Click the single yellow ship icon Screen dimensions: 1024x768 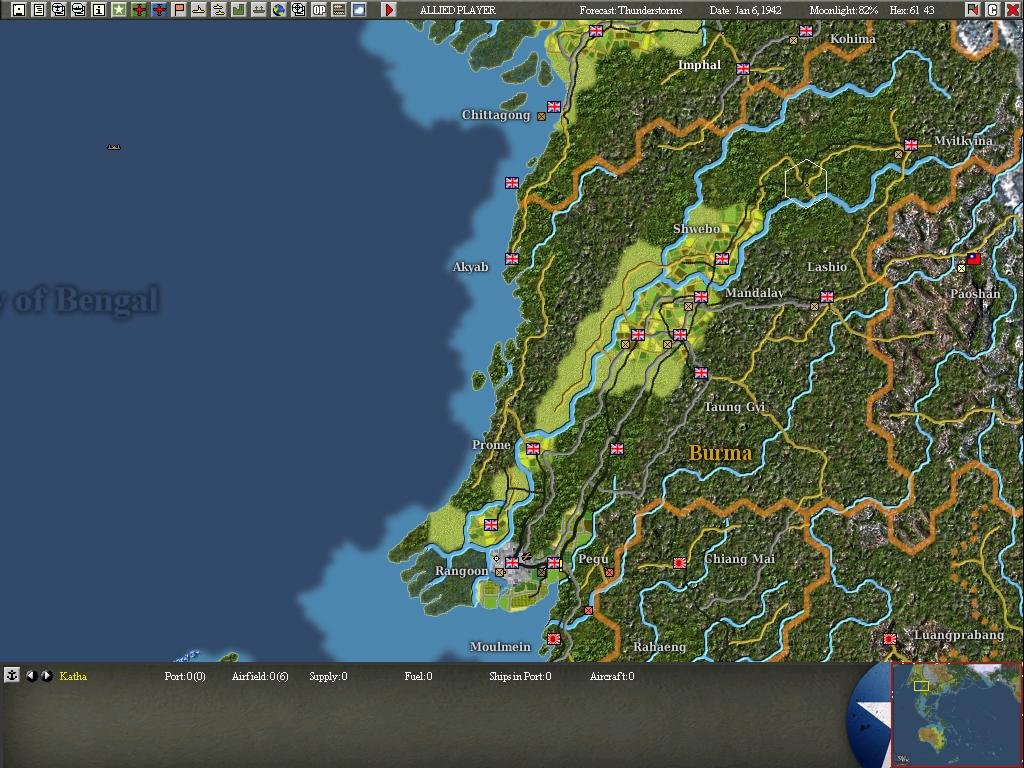pos(199,10)
